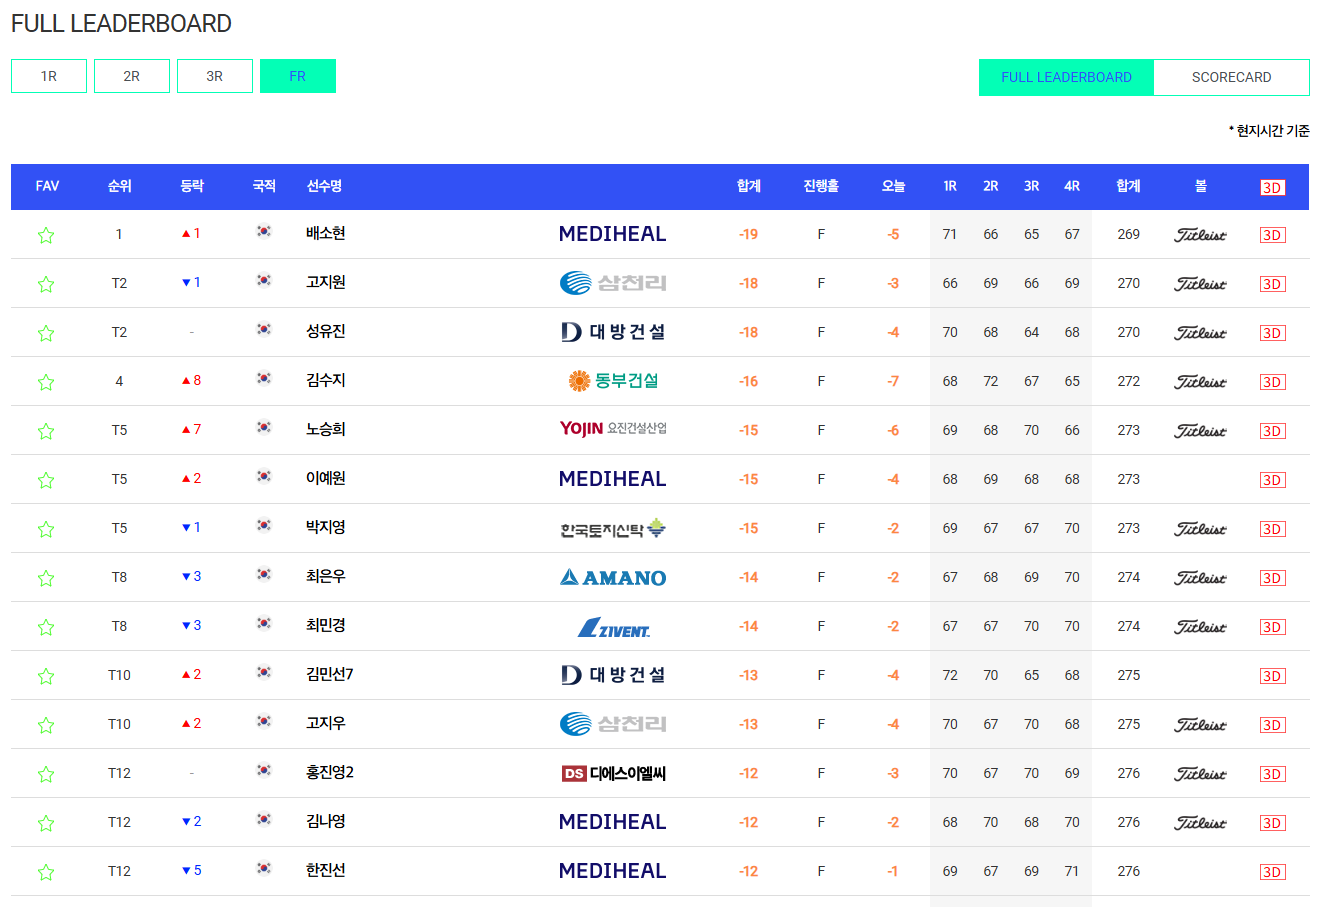This screenshot has width=1321, height=907.
Task: Open 3D view for 홍진영2
Action: click(1272, 774)
